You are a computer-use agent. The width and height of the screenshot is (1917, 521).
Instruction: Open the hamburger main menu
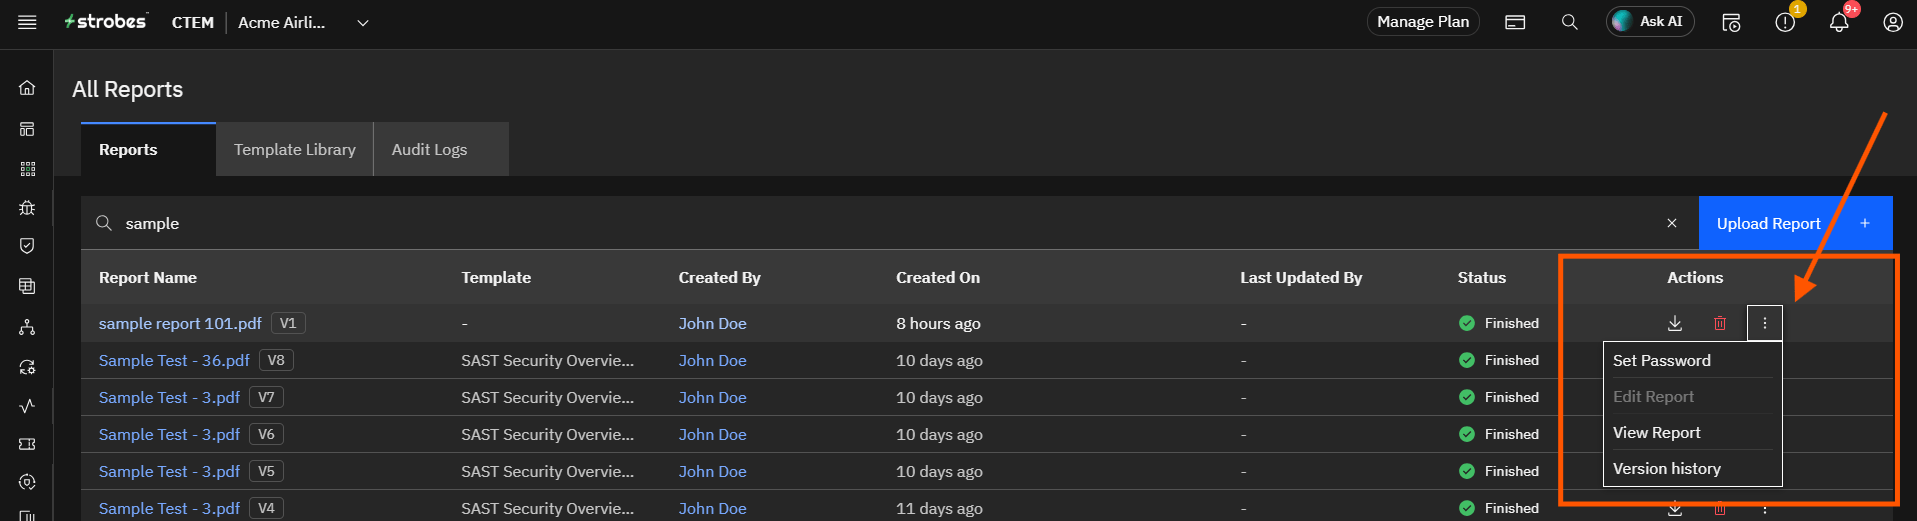[x=27, y=22]
